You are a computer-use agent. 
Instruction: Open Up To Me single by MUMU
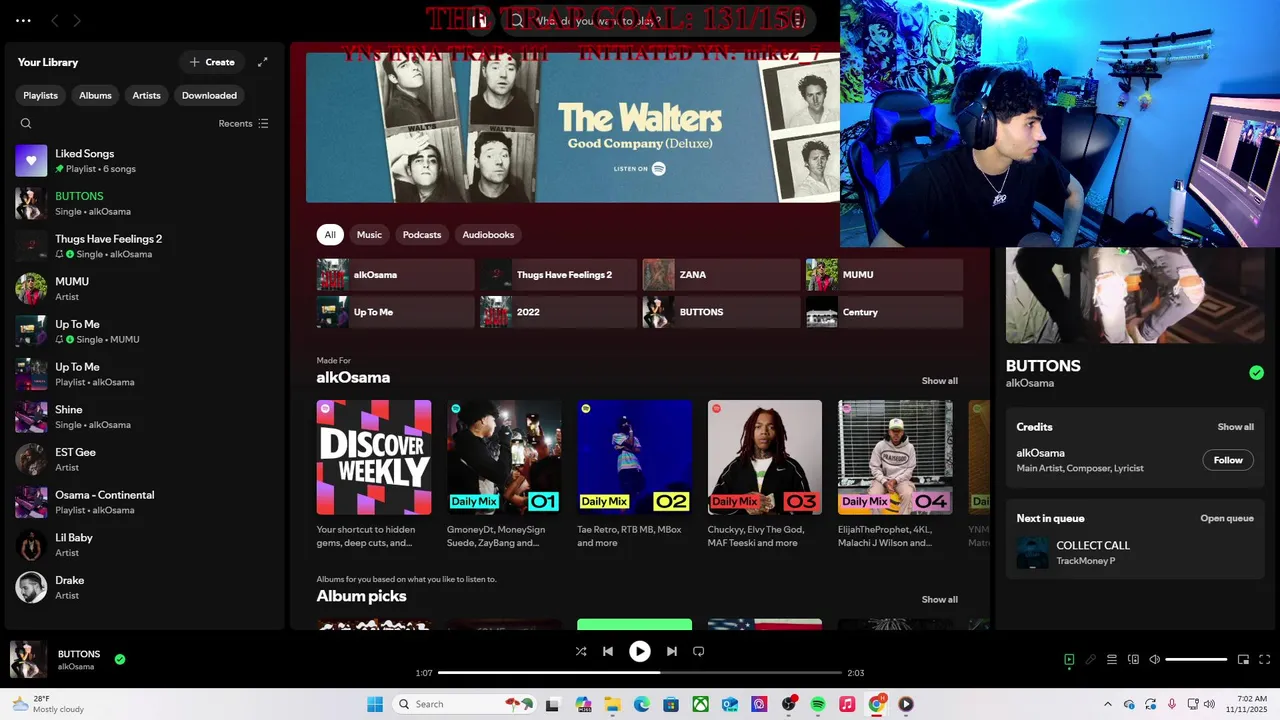[145, 331]
